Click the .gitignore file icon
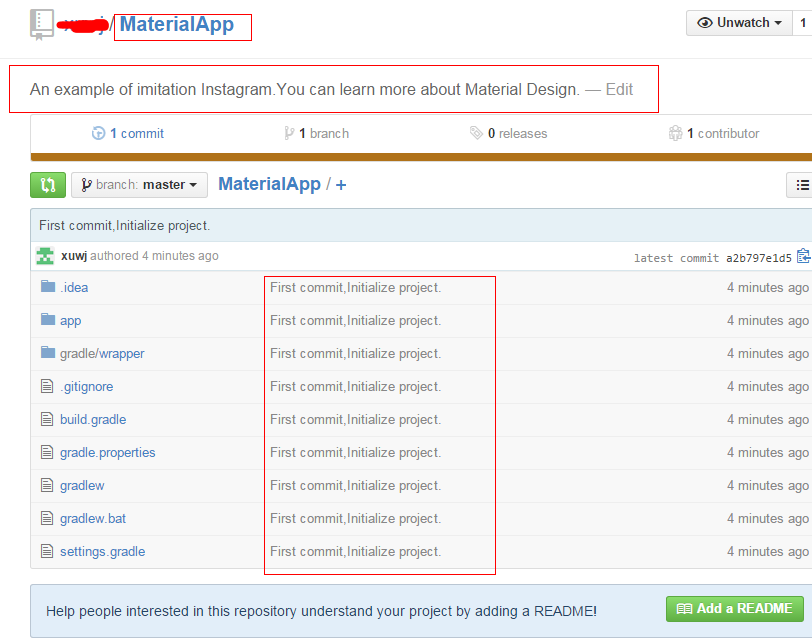 coord(47,386)
